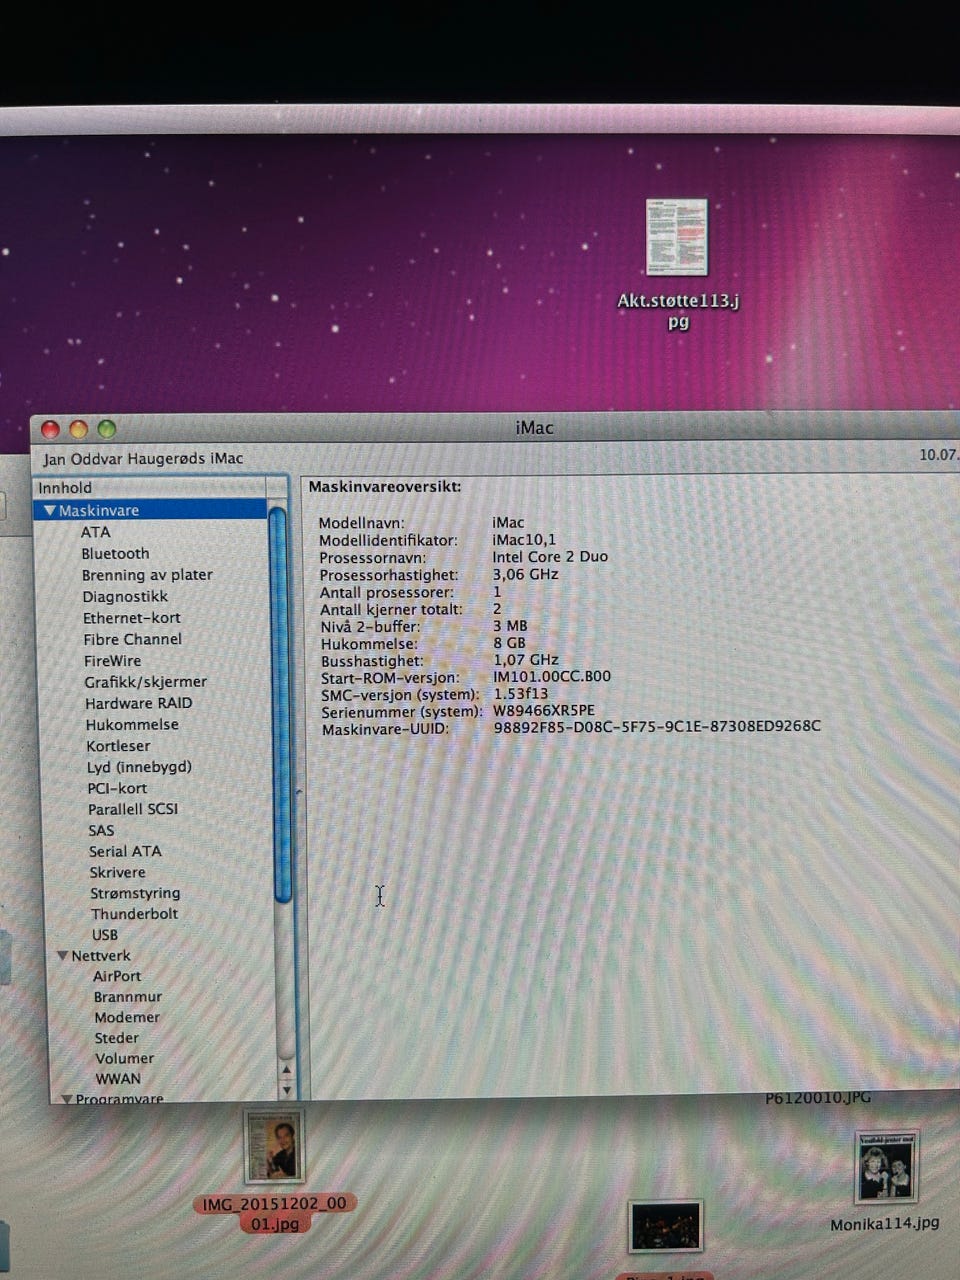Image resolution: width=960 pixels, height=1280 pixels.
Task: Select the Maskinvare category row
Action: [x=152, y=510]
